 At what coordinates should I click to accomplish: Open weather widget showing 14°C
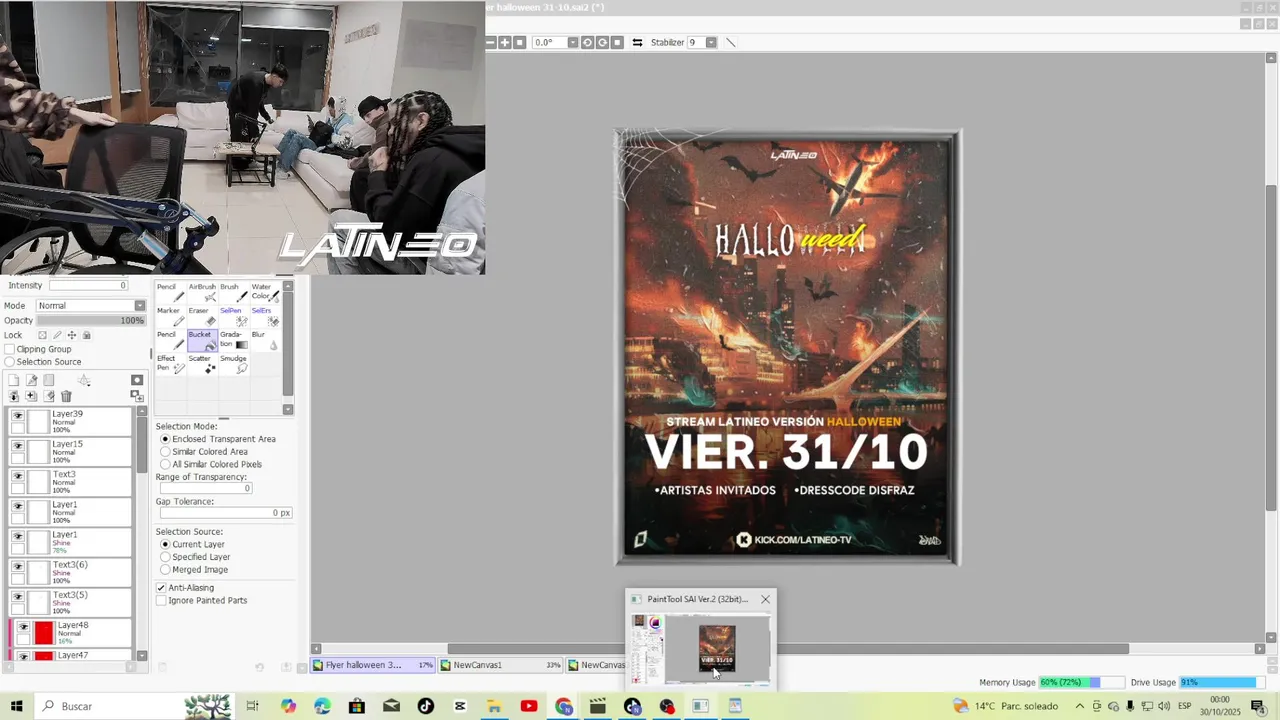coord(1005,706)
